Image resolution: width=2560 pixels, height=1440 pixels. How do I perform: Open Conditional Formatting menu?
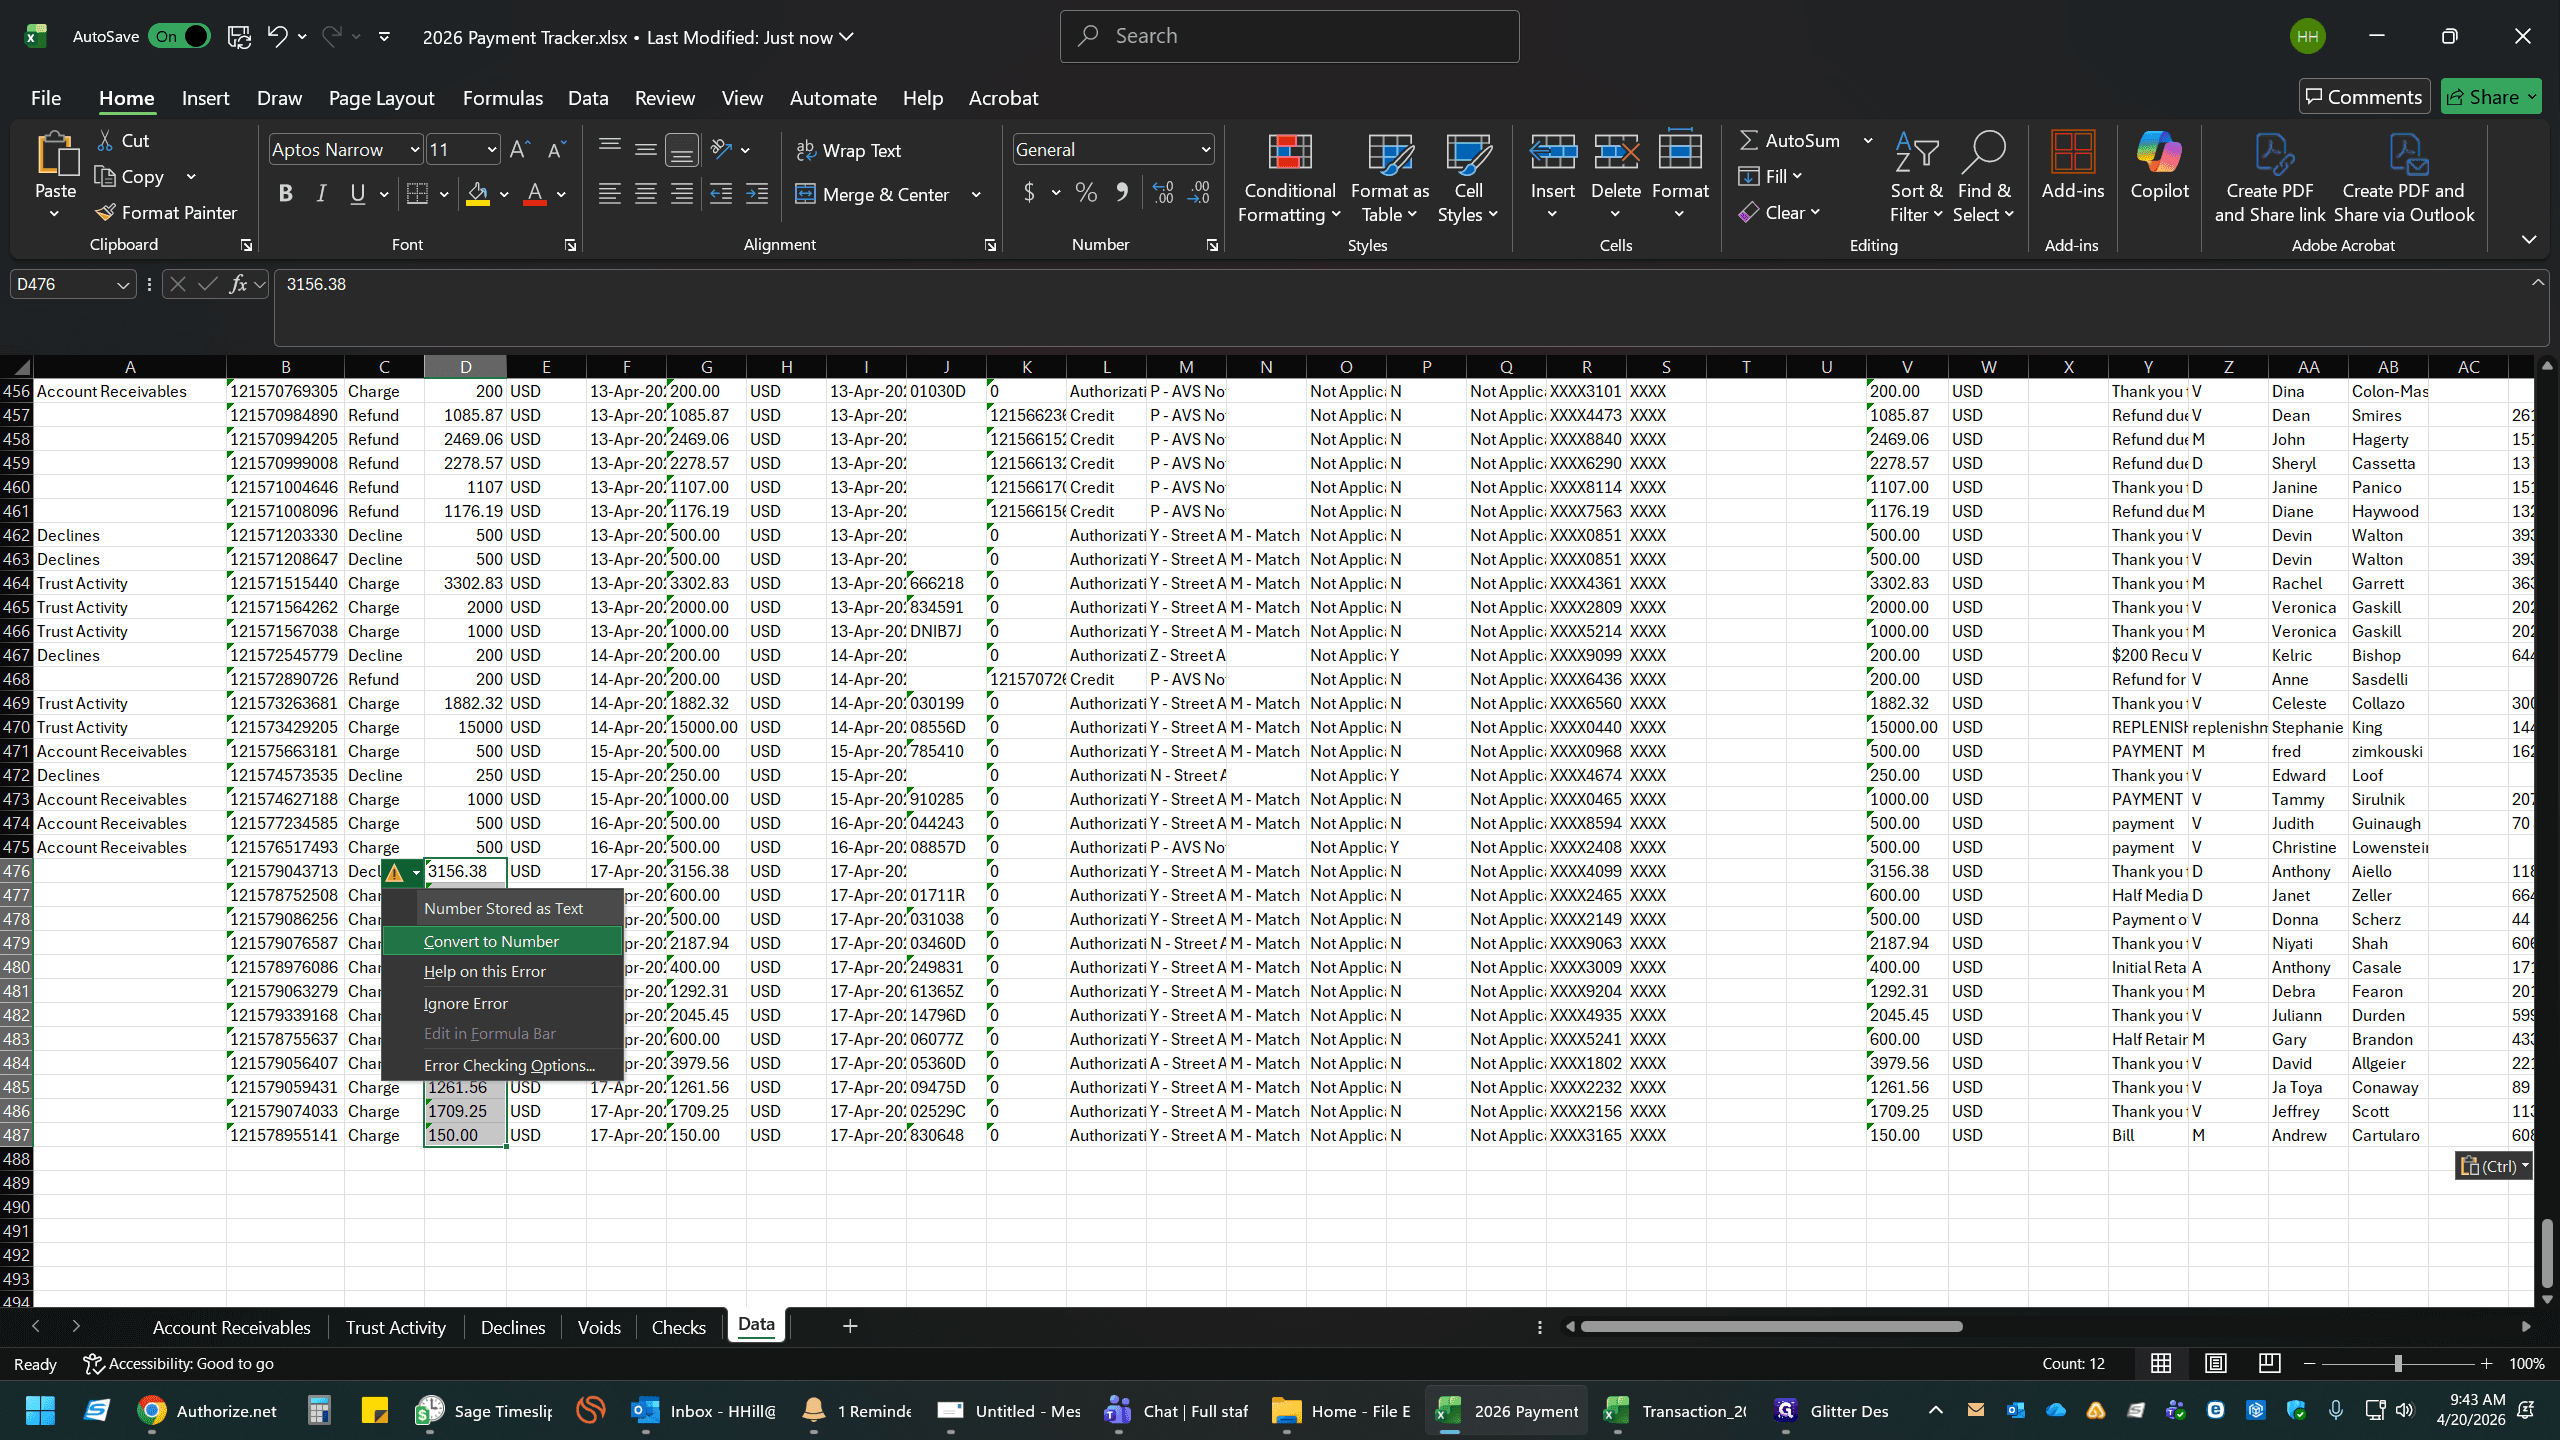coord(1289,180)
